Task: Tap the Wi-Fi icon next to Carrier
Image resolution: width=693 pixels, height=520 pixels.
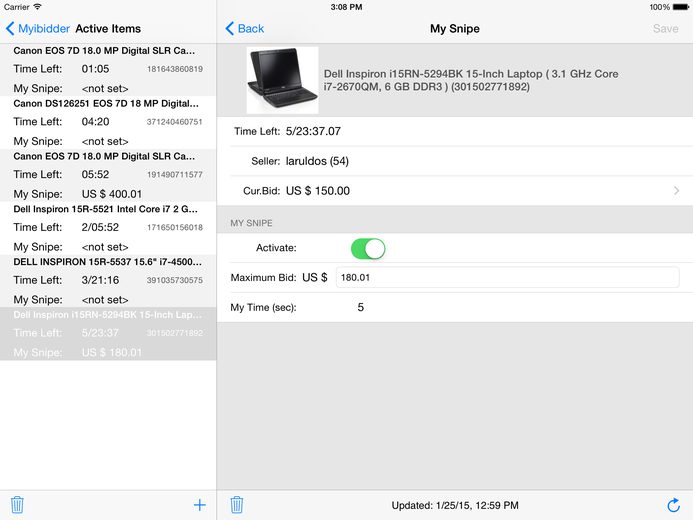Action: (38, 7)
